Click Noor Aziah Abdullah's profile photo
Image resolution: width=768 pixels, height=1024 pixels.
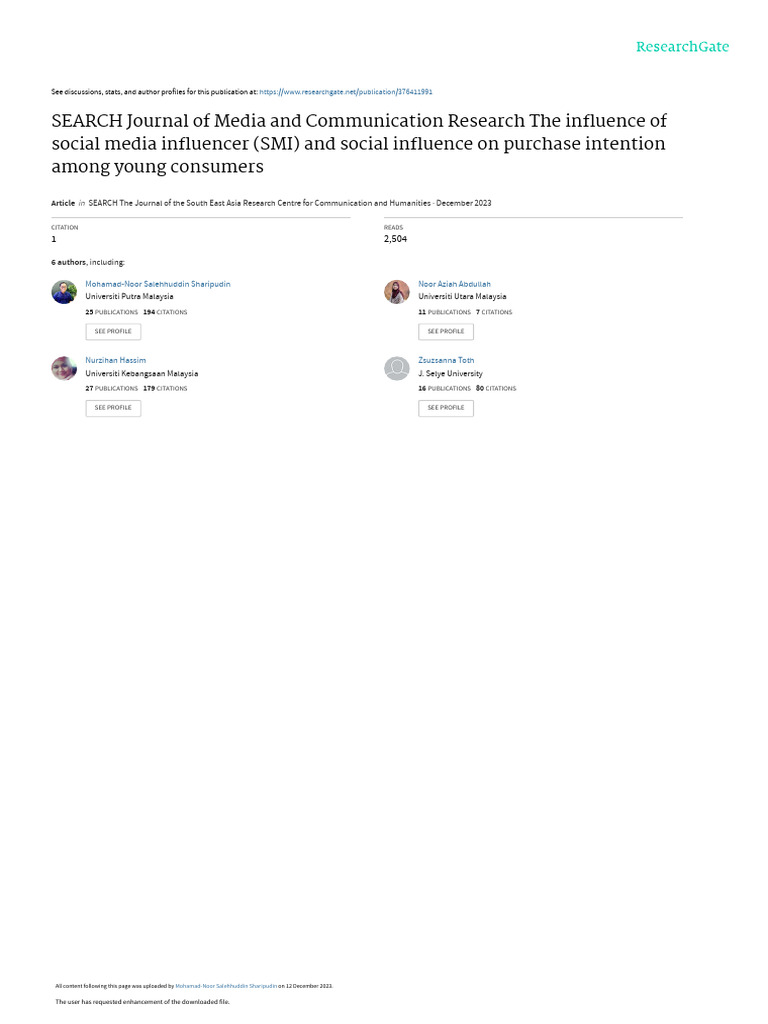(397, 292)
